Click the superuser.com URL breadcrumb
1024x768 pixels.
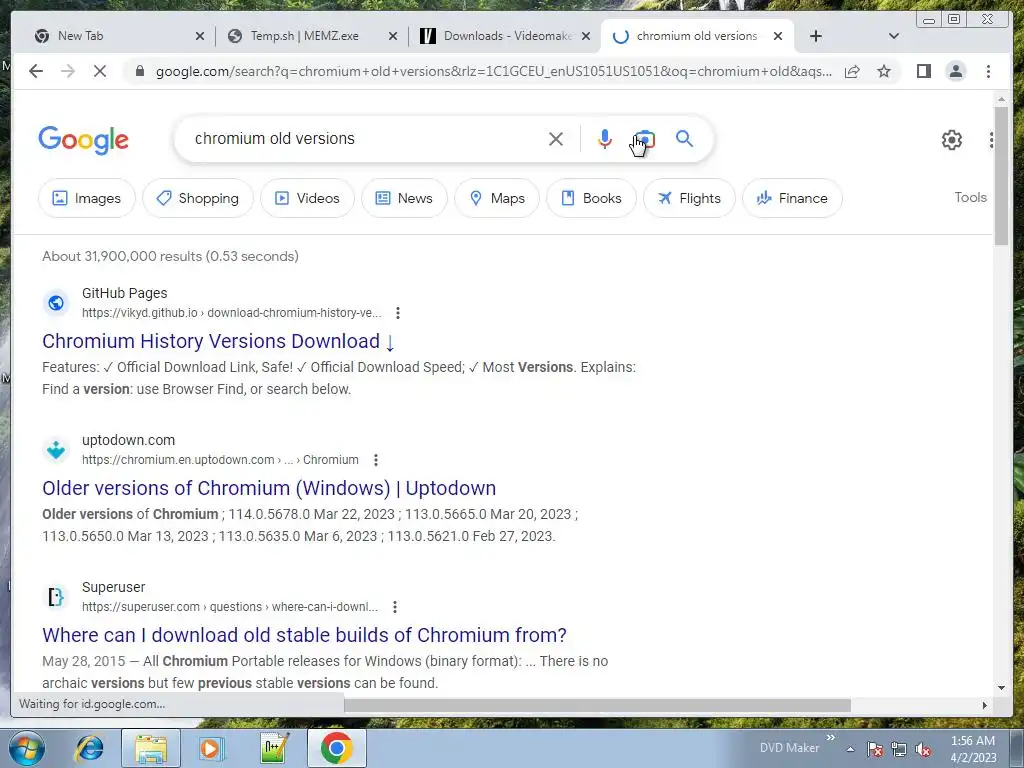(230, 607)
